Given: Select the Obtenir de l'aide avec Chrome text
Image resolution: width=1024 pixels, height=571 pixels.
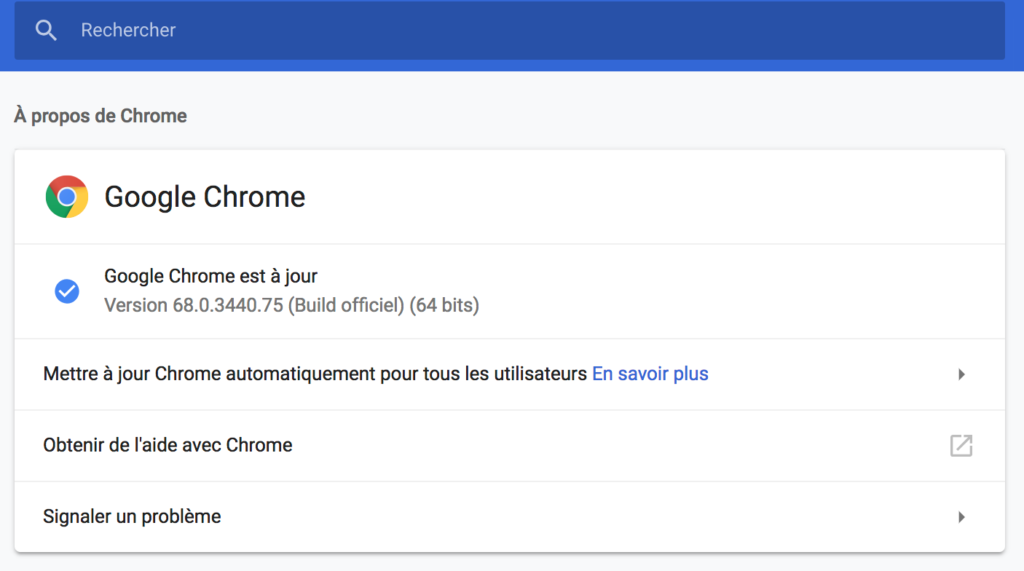Looking at the screenshot, I should click(168, 445).
